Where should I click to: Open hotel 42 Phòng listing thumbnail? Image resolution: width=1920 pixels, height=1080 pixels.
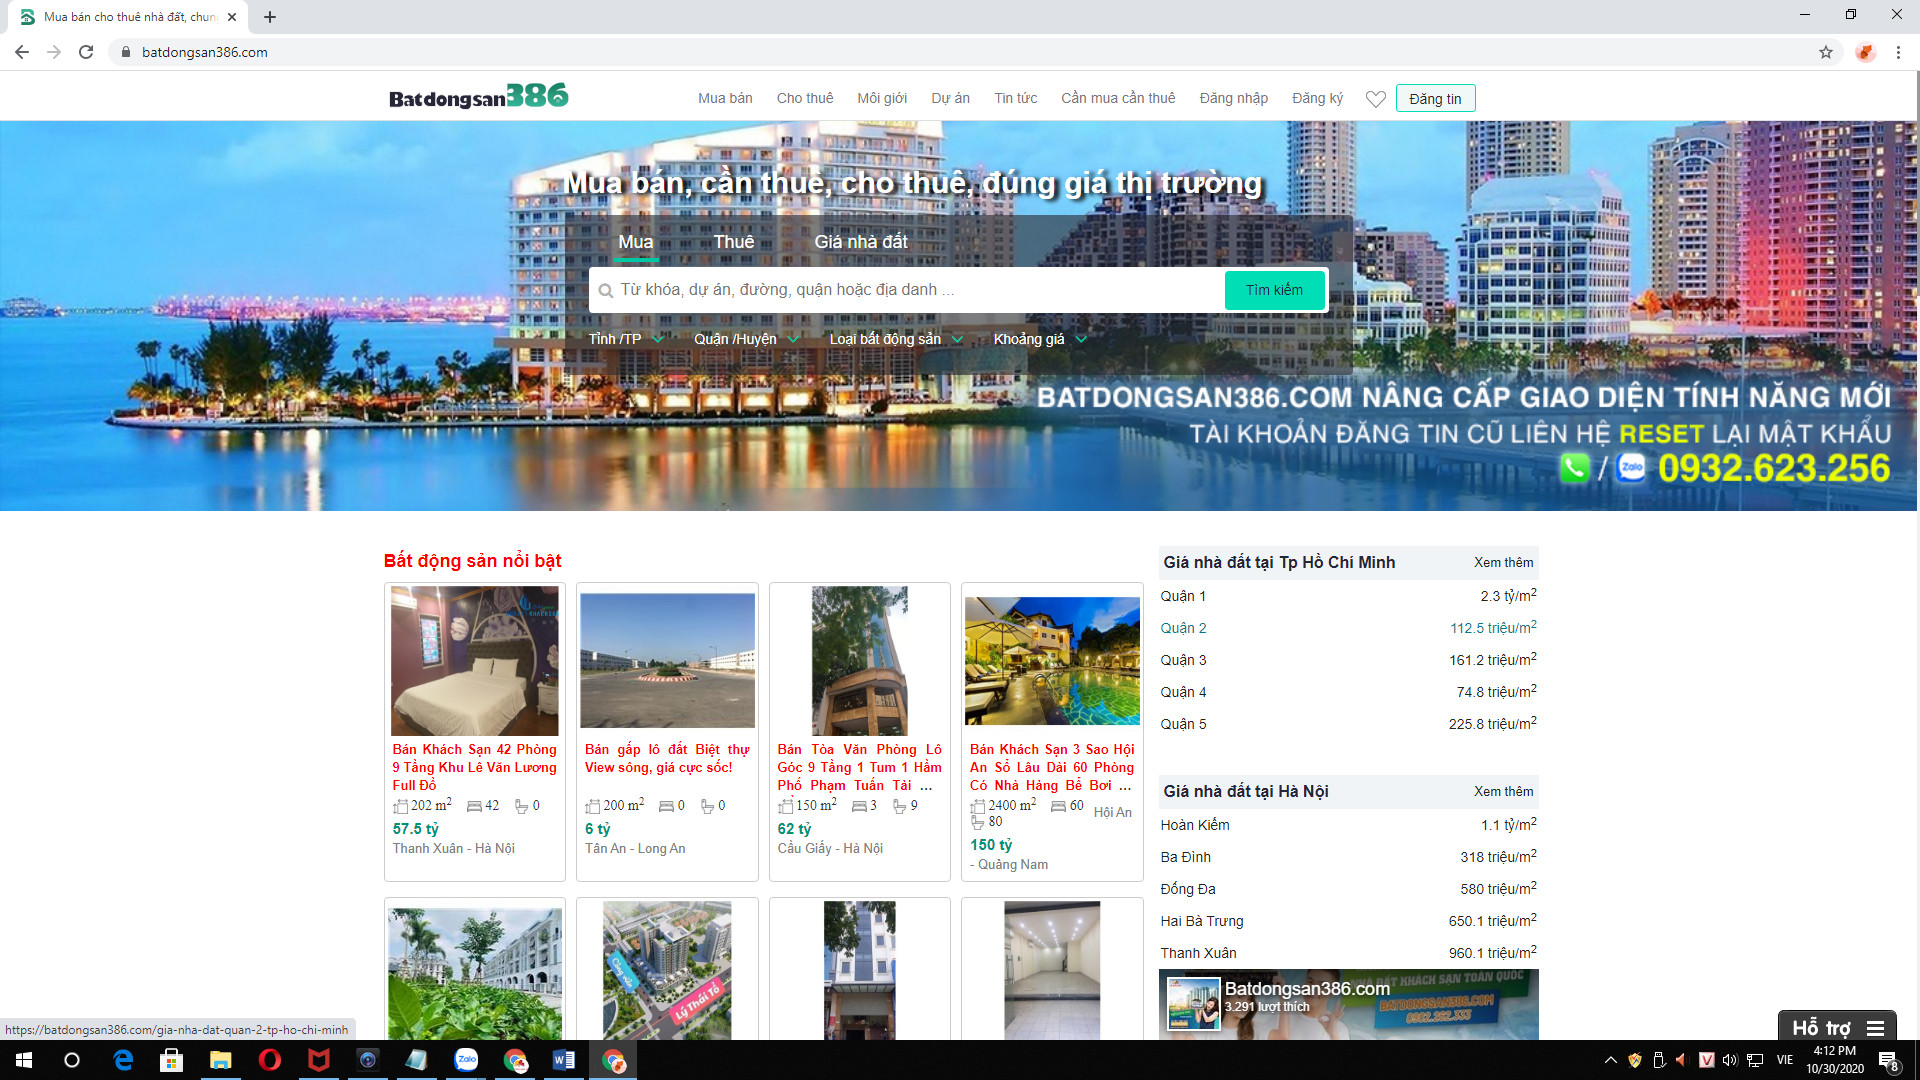(475, 661)
